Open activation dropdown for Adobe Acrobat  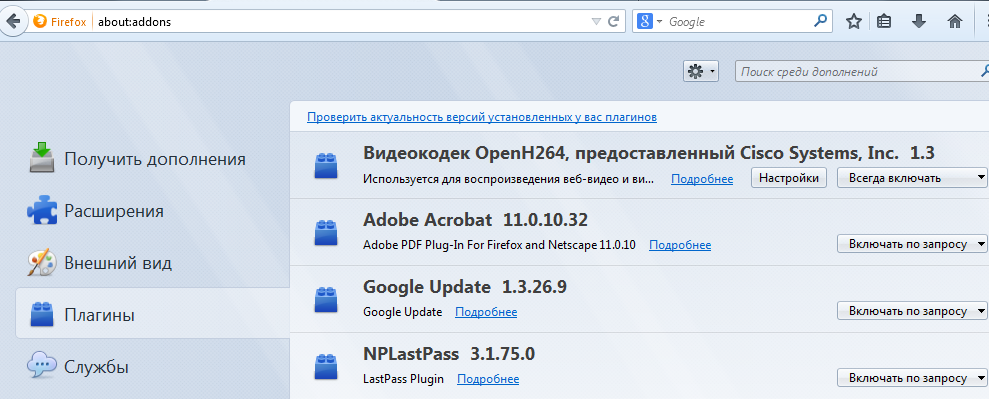point(912,244)
